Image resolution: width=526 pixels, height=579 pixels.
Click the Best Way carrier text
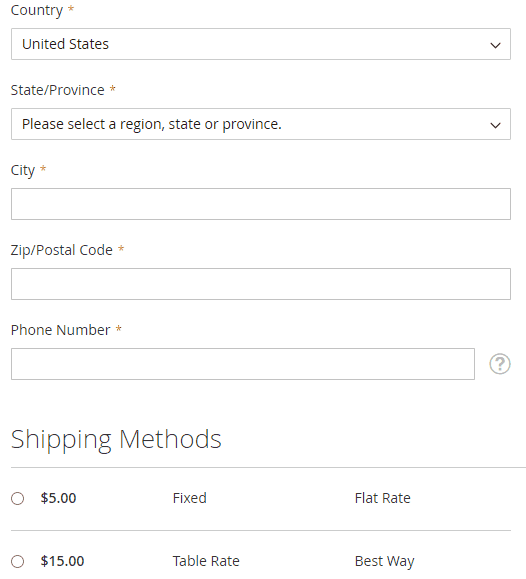[385, 562]
